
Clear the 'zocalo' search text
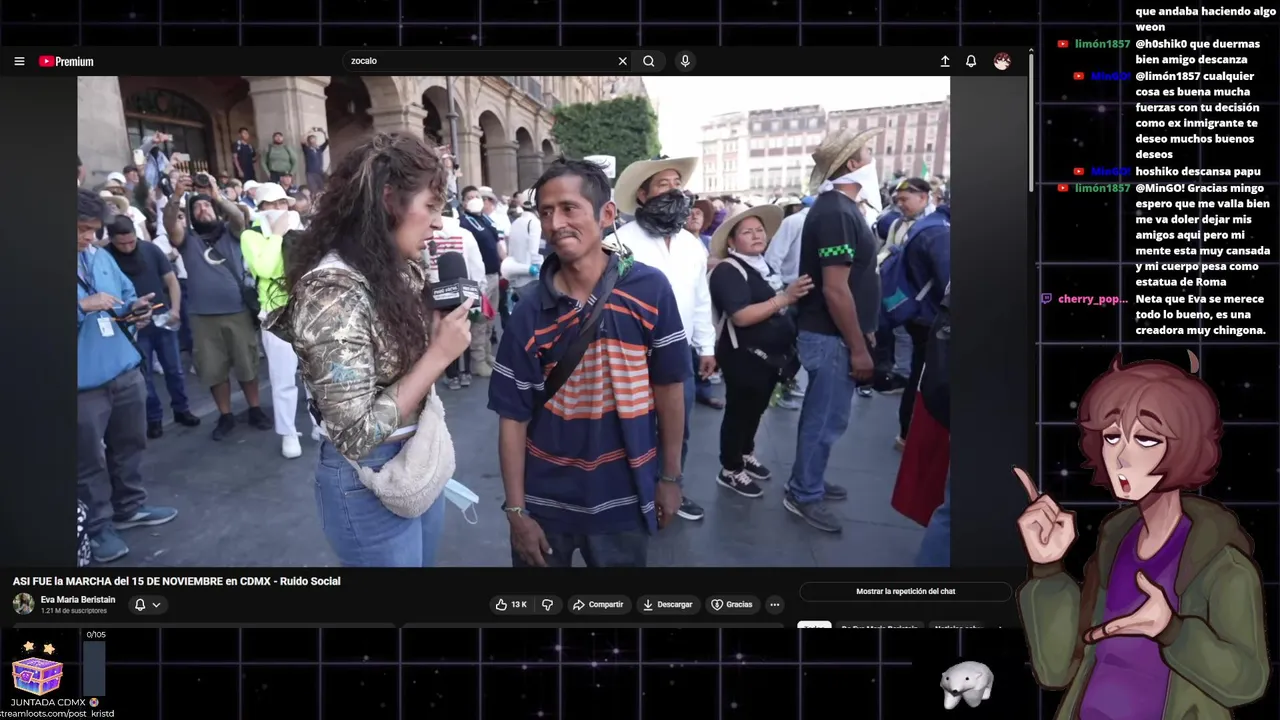[x=622, y=61]
